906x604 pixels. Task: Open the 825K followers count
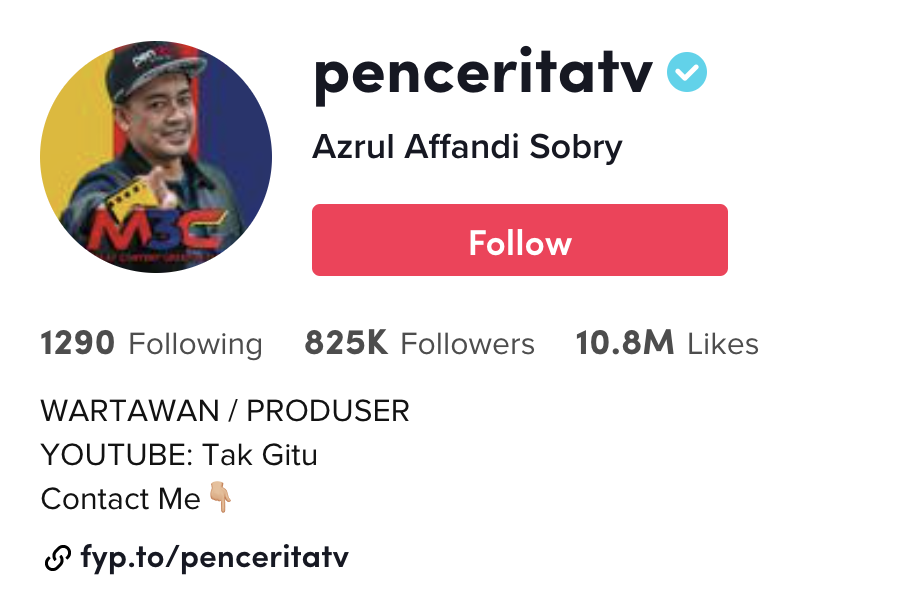click(346, 343)
